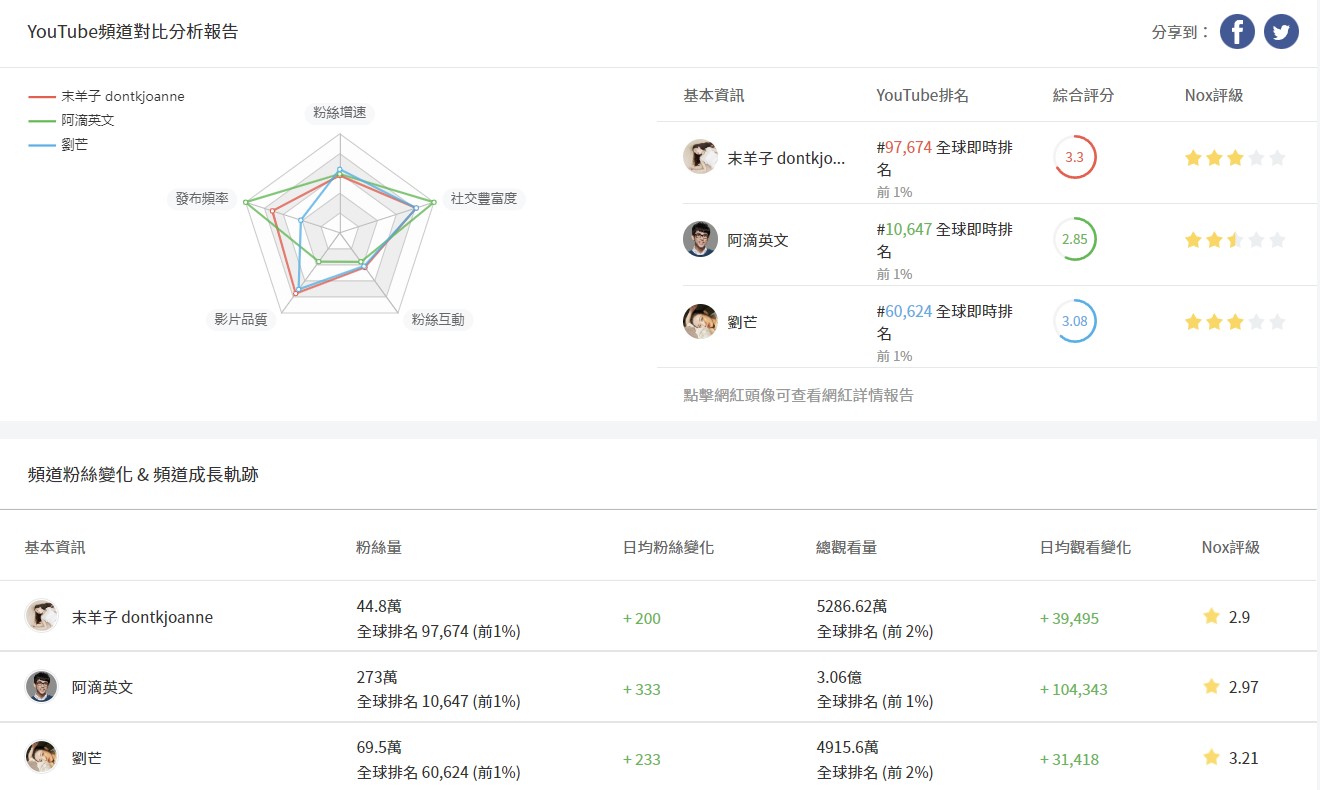Click the 2.85 score circle for 阿滴英文
This screenshot has width=1320, height=790.
coord(1075,239)
